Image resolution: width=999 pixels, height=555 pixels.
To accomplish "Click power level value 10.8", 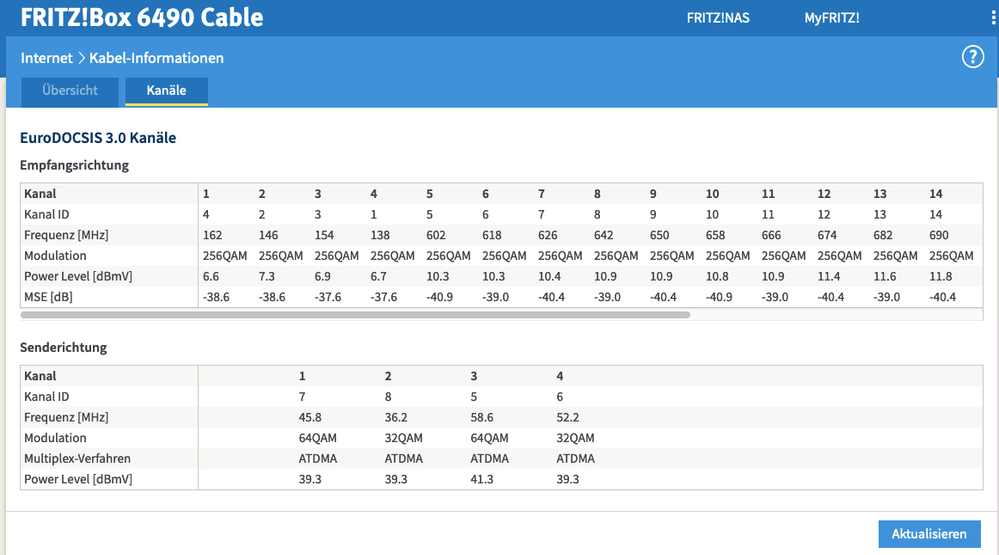I will coord(717,277).
